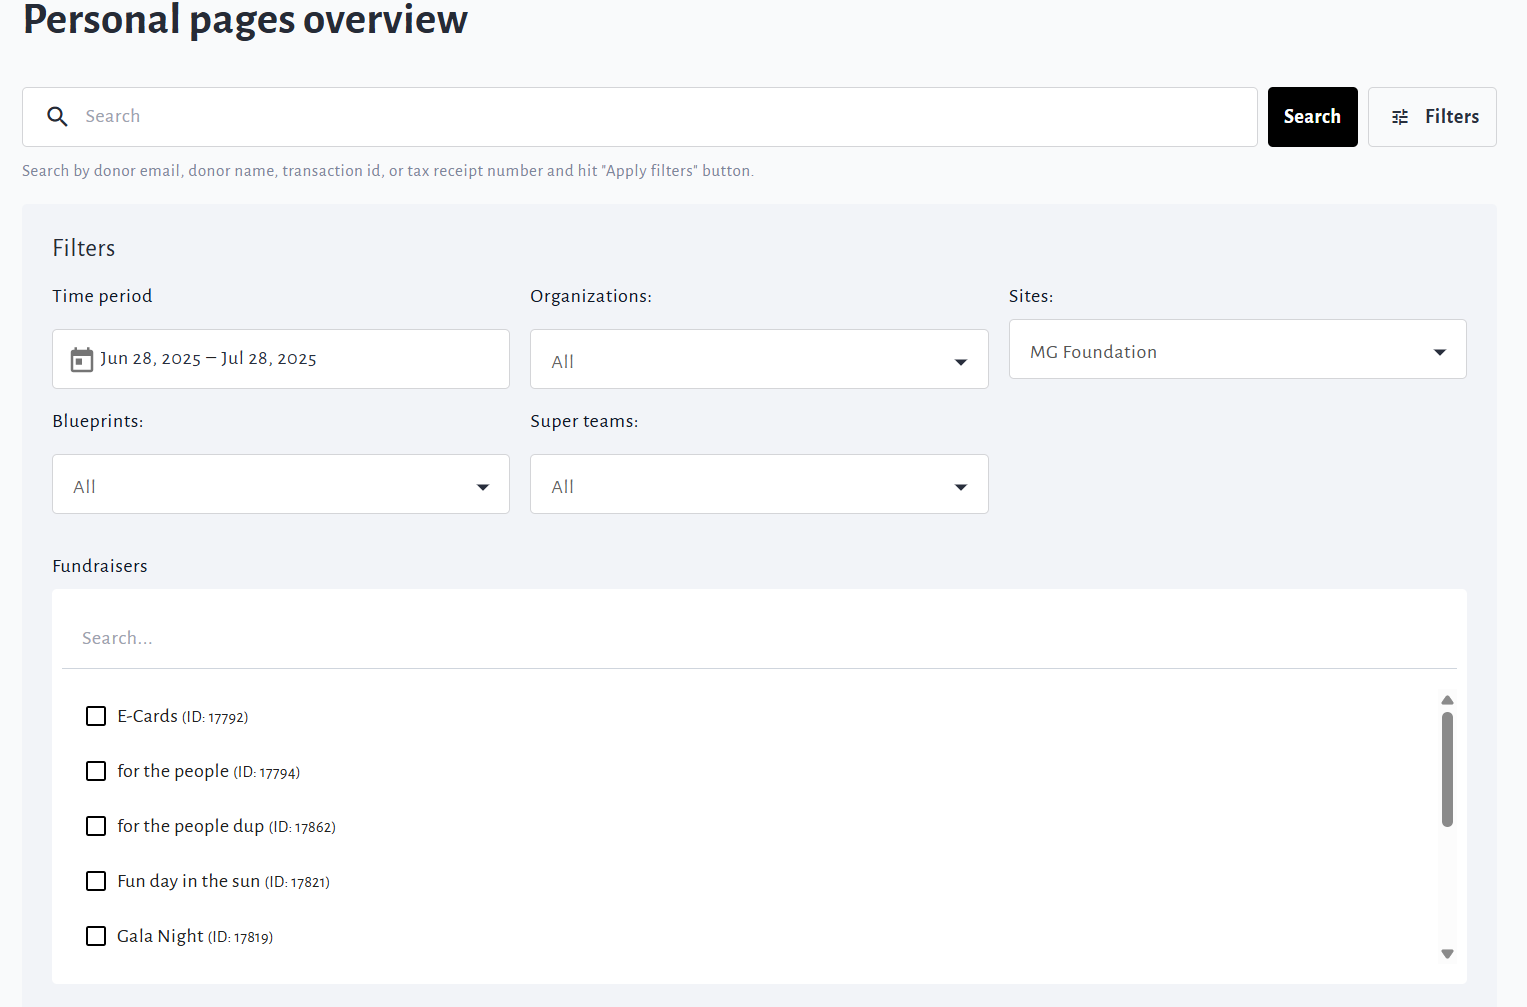The width and height of the screenshot is (1527, 1007).
Task: Tick the for the people checkbox
Action: (96, 771)
